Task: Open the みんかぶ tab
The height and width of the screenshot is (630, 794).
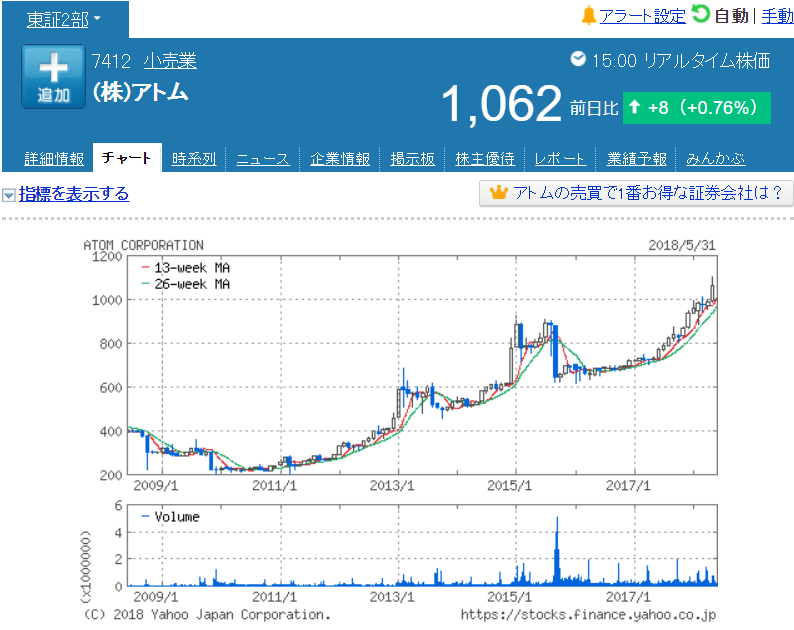Action: [716, 159]
